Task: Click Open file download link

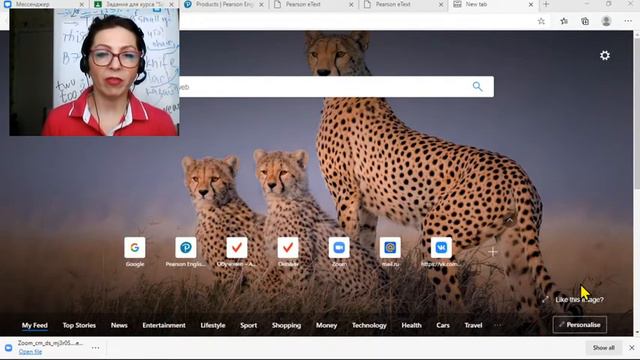Action: coord(30,352)
